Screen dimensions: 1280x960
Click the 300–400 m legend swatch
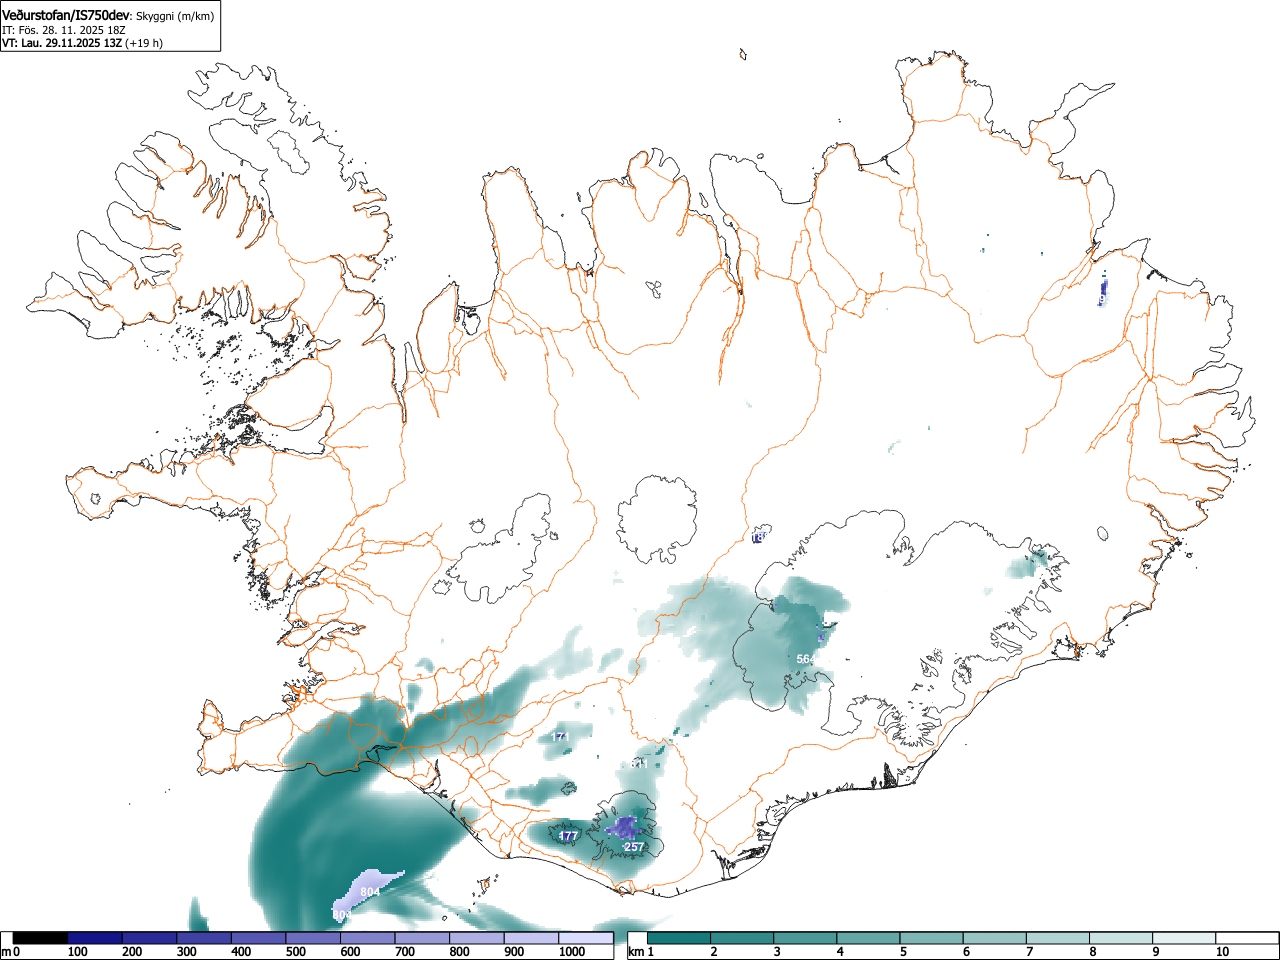pos(204,938)
